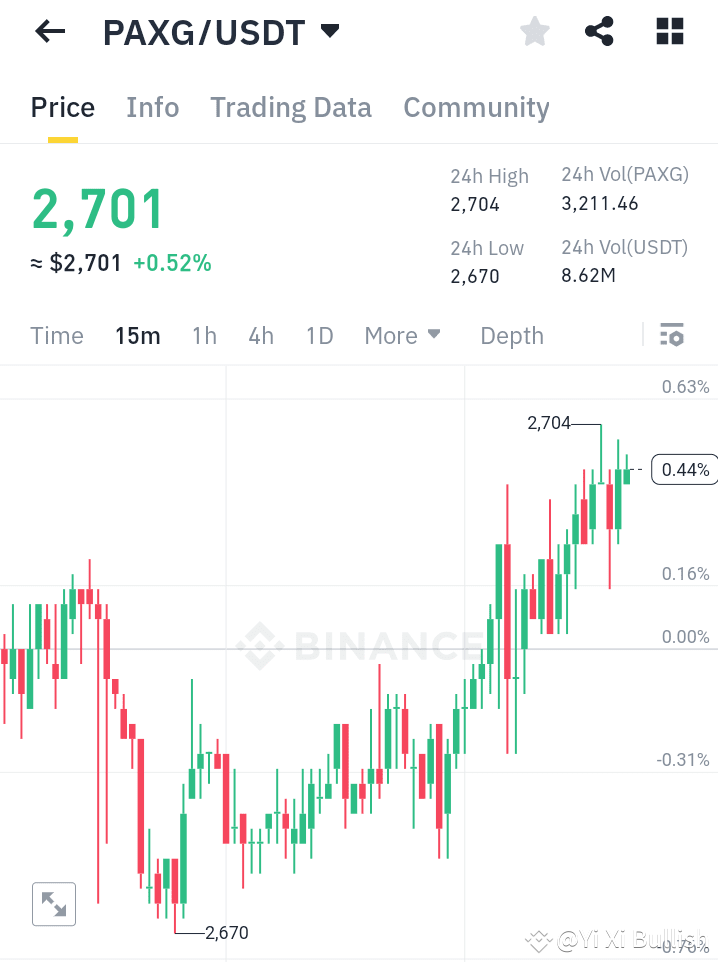Enable the 1D candle interval
The height and width of the screenshot is (962, 718).
(319, 336)
